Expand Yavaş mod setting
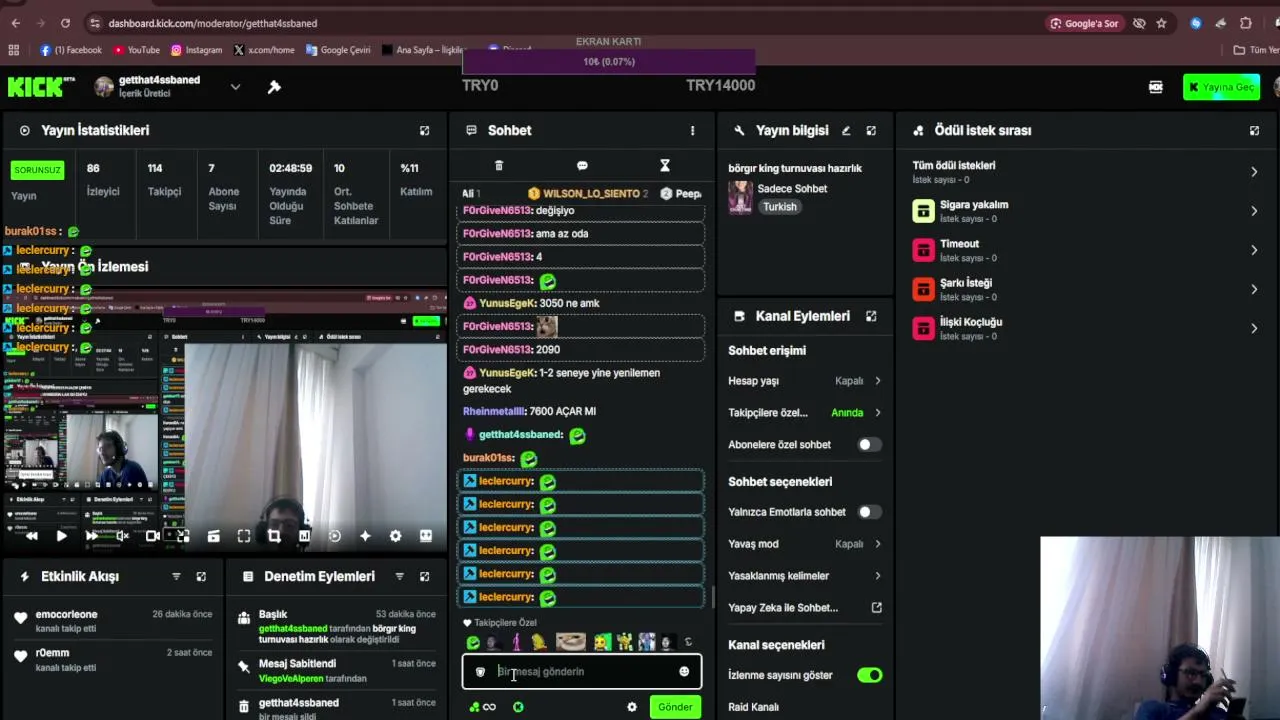 tap(805, 544)
